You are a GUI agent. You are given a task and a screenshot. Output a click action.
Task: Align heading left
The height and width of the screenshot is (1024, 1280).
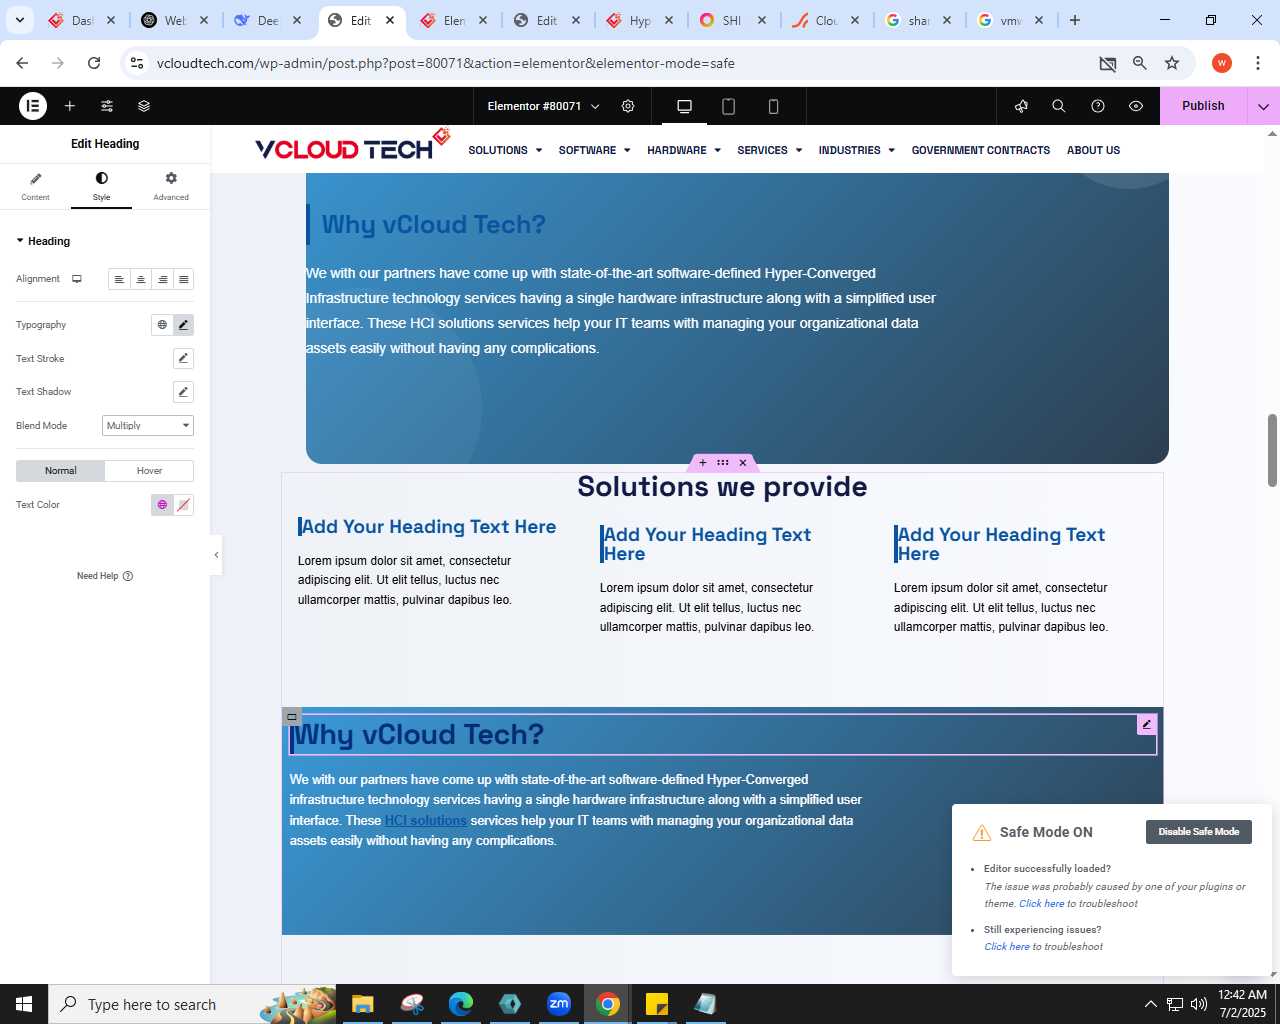click(119, 279)
